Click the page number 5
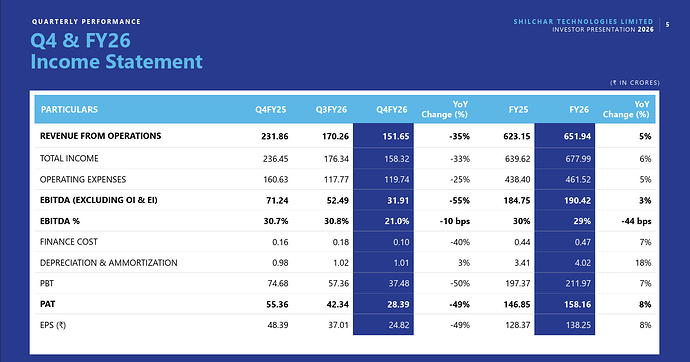Image resolution: width=690 pixels, height=362 pixels. pyautogui.click(x=668, y=25)
